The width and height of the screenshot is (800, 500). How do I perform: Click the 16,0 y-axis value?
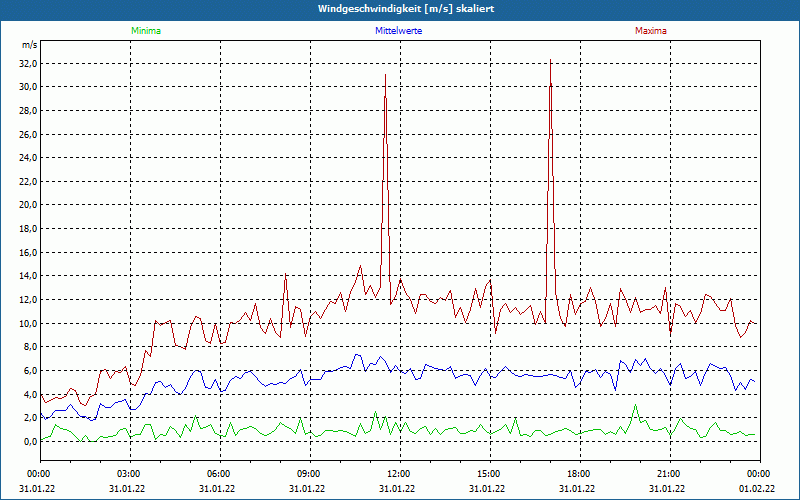click(x=28, y=253)
